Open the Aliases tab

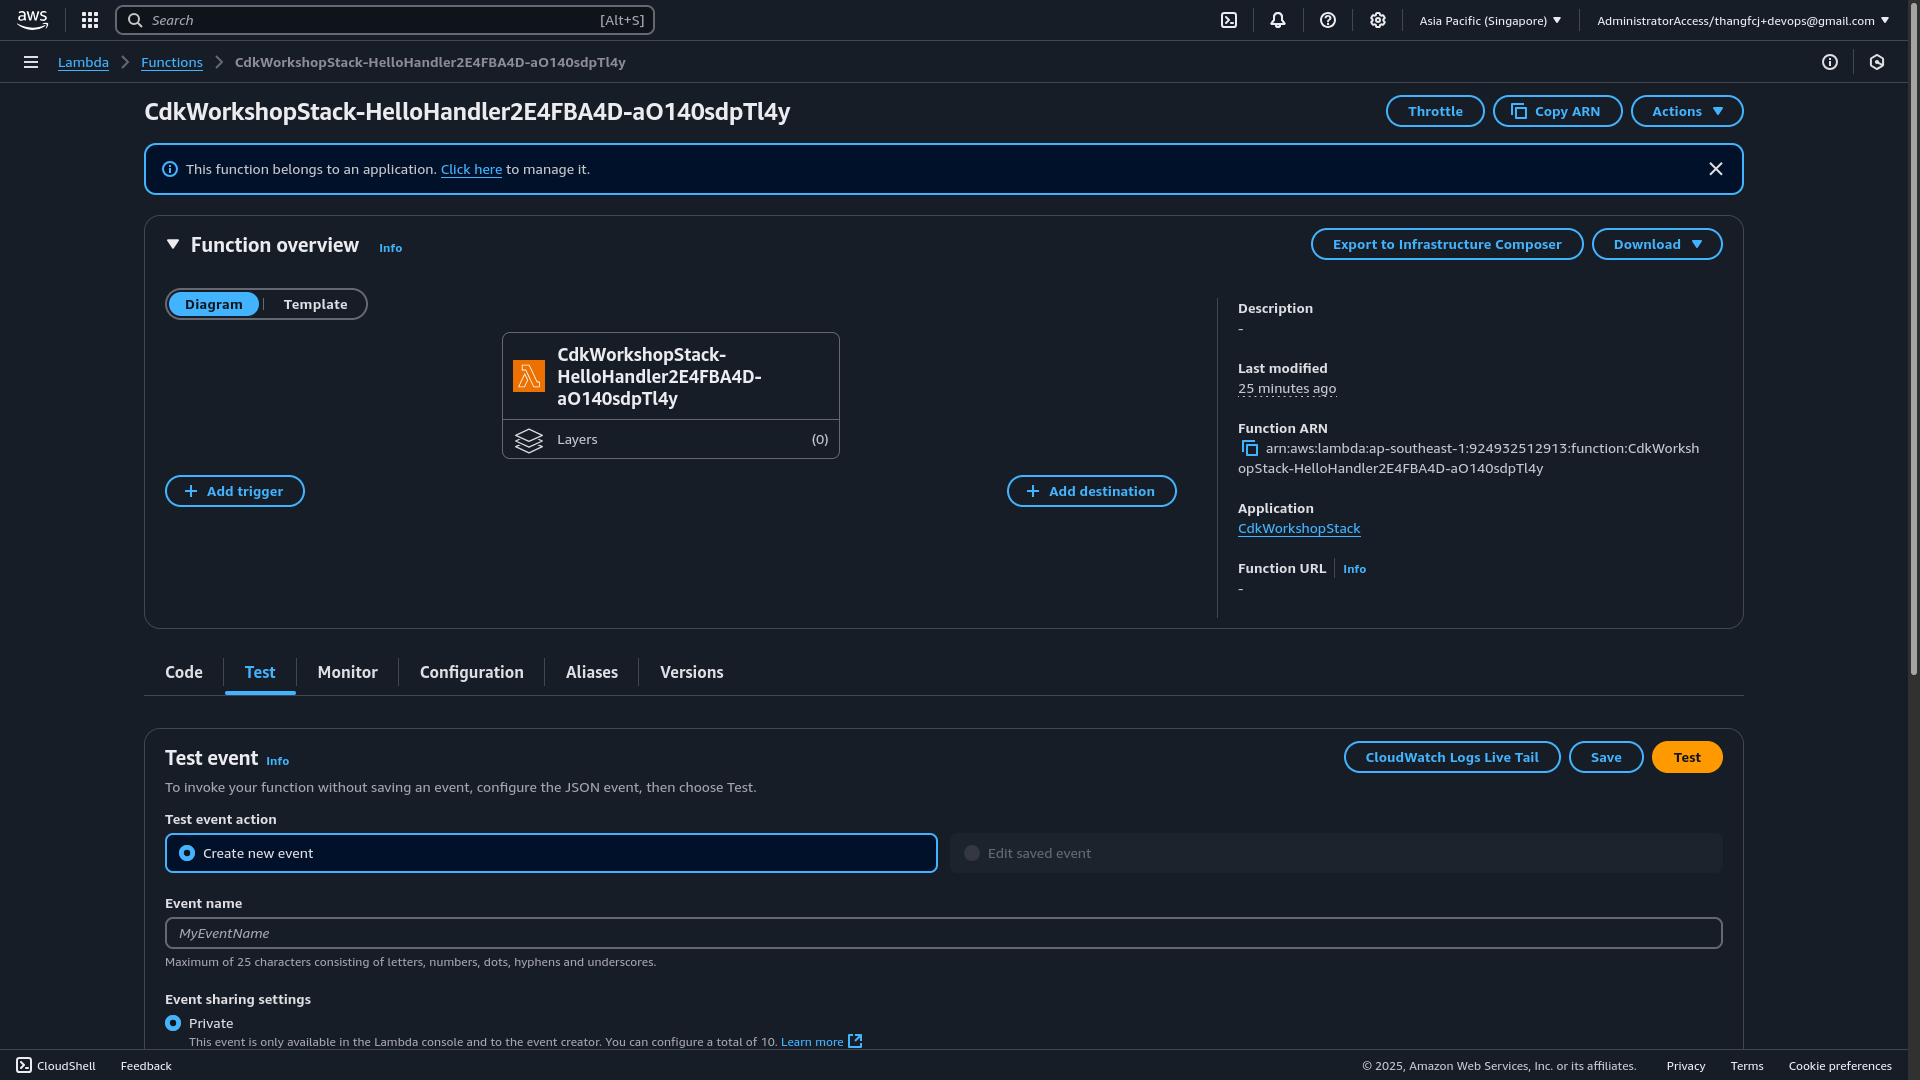[x=592, y=672]
